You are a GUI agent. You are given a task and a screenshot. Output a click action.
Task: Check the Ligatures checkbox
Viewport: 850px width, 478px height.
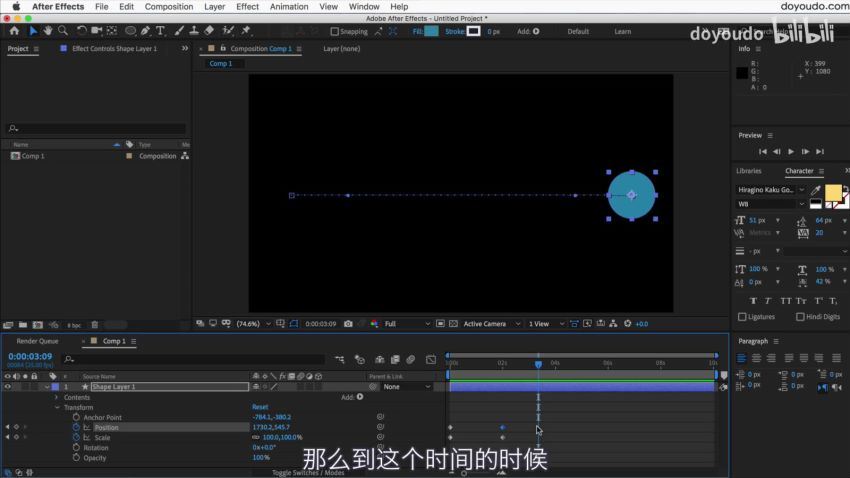tap(742, 317)
